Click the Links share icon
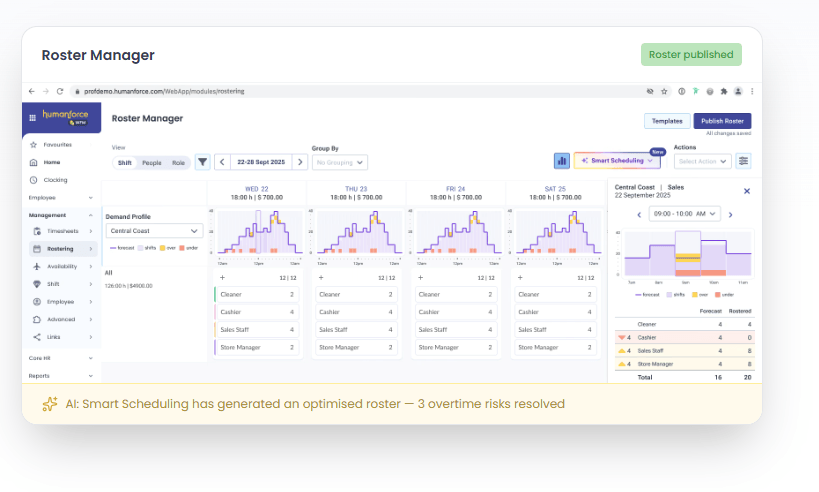 tap(37, 337)
